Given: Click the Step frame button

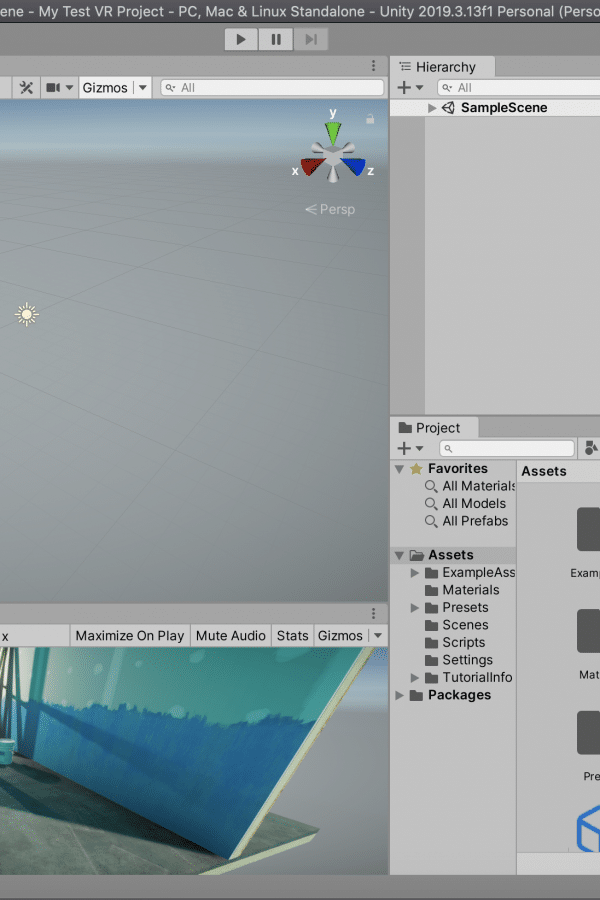Looking at the screenshot, I should pyautogui.click(x=311, y=39).
